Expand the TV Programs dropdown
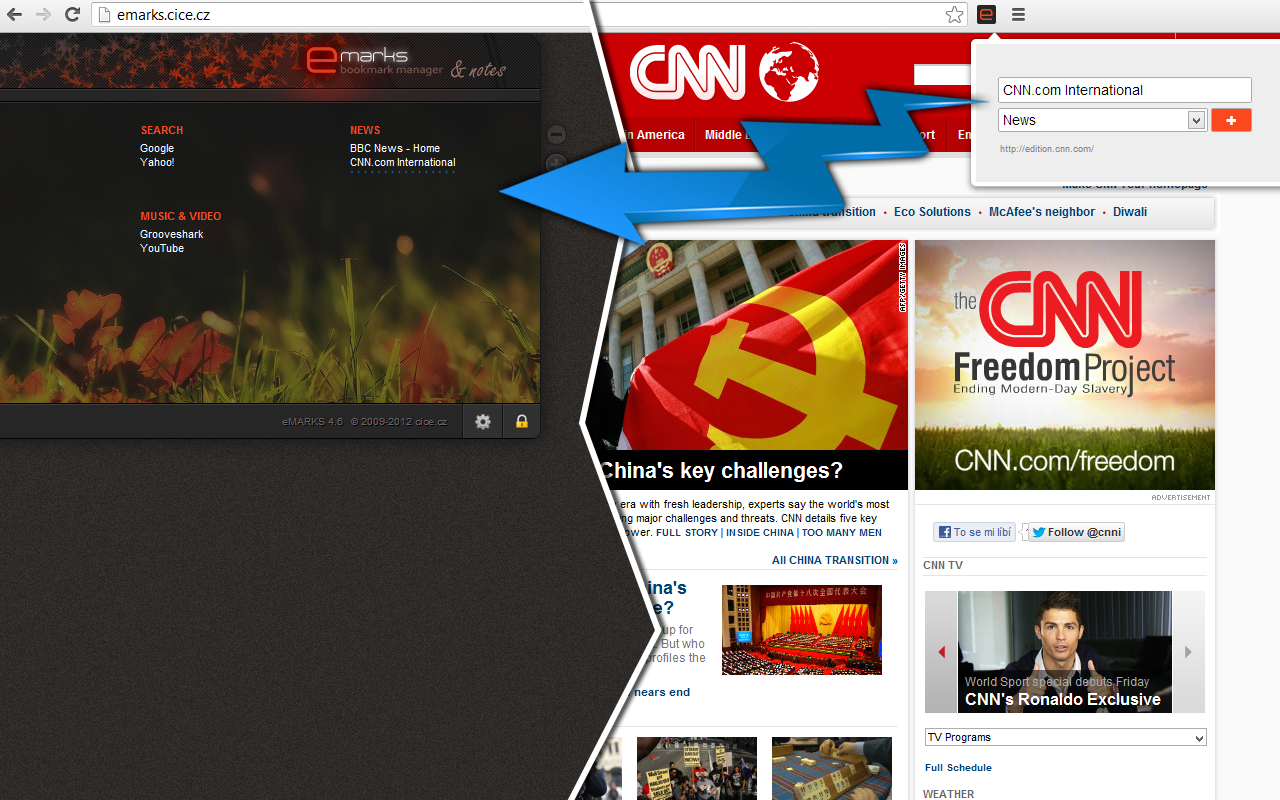This screenshot has height=800, width=1280. (1066, 737)
